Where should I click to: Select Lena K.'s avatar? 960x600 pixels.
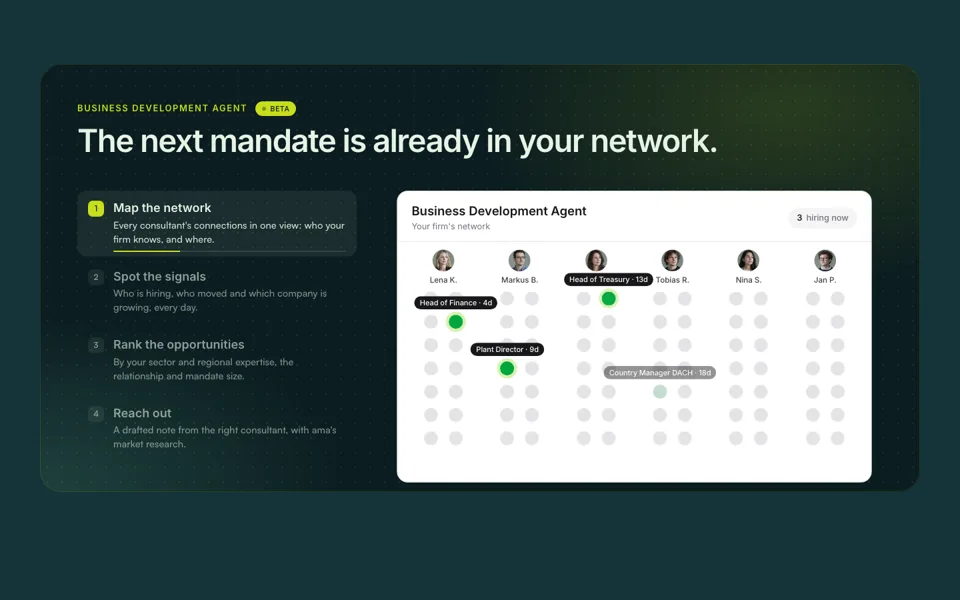(x=443, y=260)
